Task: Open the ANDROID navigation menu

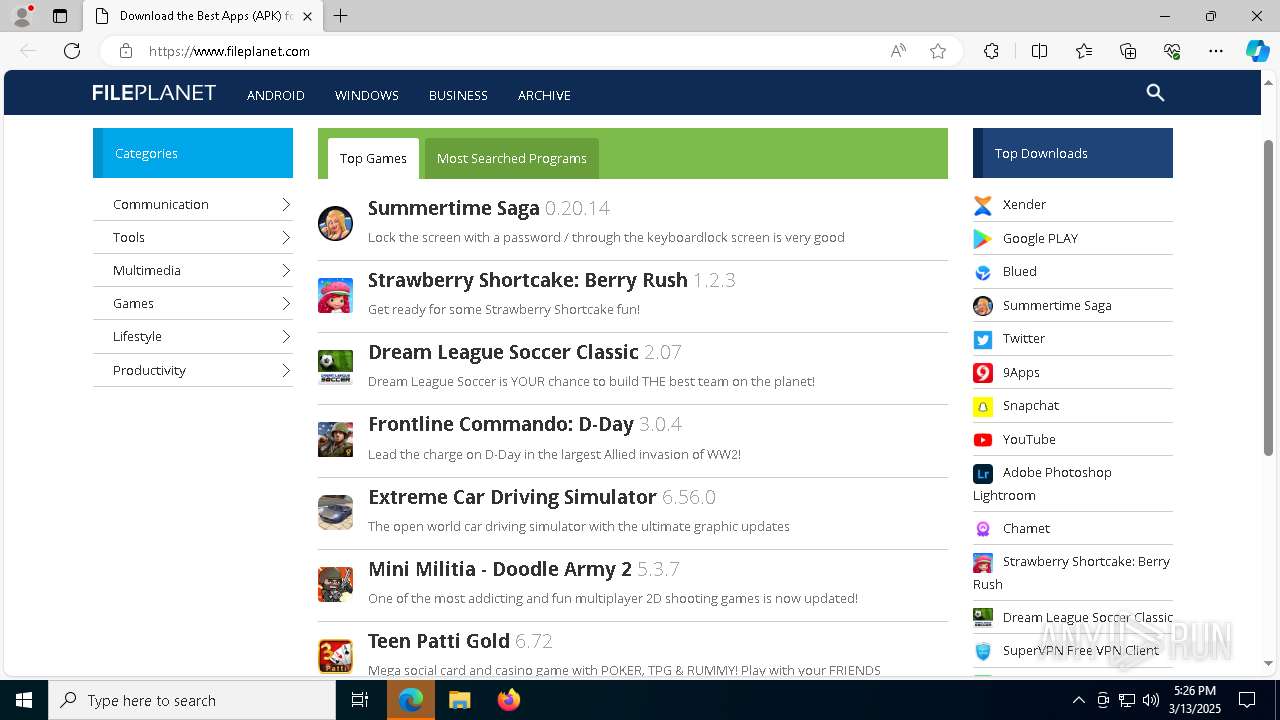Action: [x=276, y=95]
